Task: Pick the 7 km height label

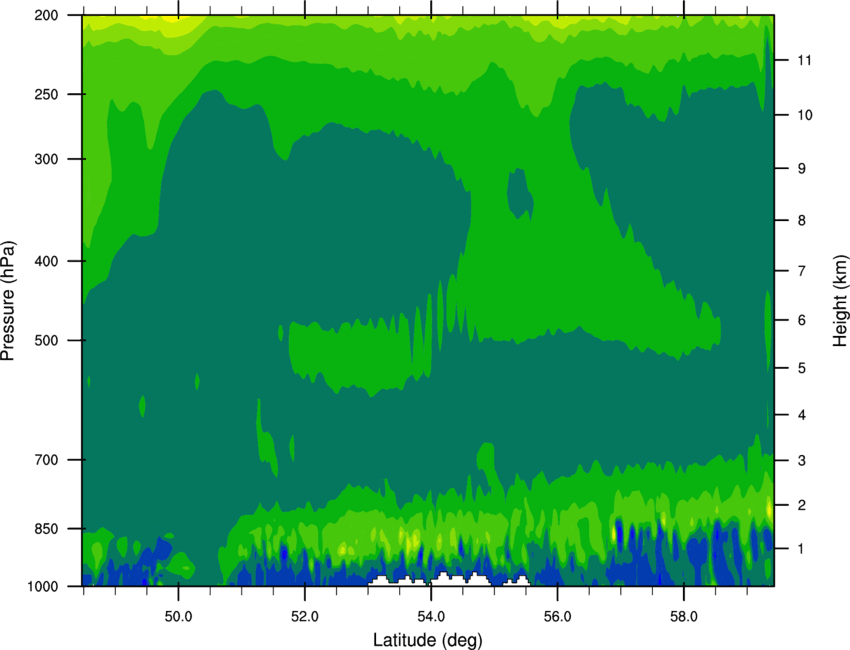Action: click(x=801, y=271)
